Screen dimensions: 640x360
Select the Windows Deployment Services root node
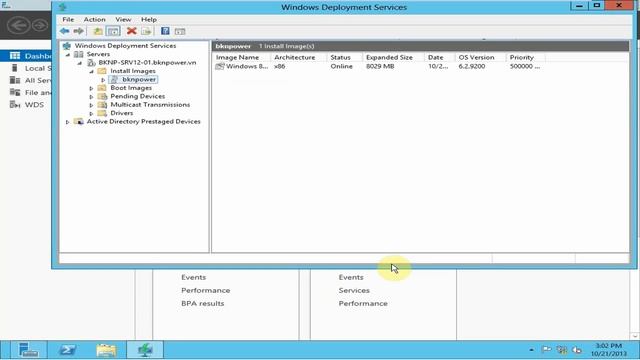[x=125, y=46]
